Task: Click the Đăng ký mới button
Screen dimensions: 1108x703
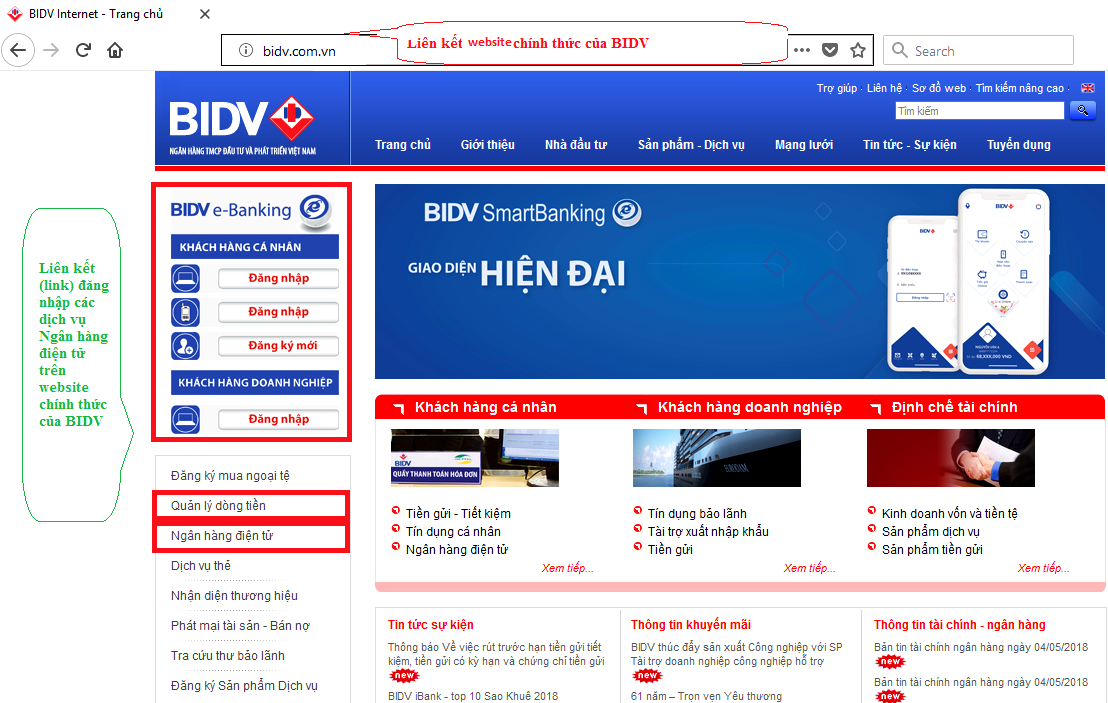Action: click(278, 346)
